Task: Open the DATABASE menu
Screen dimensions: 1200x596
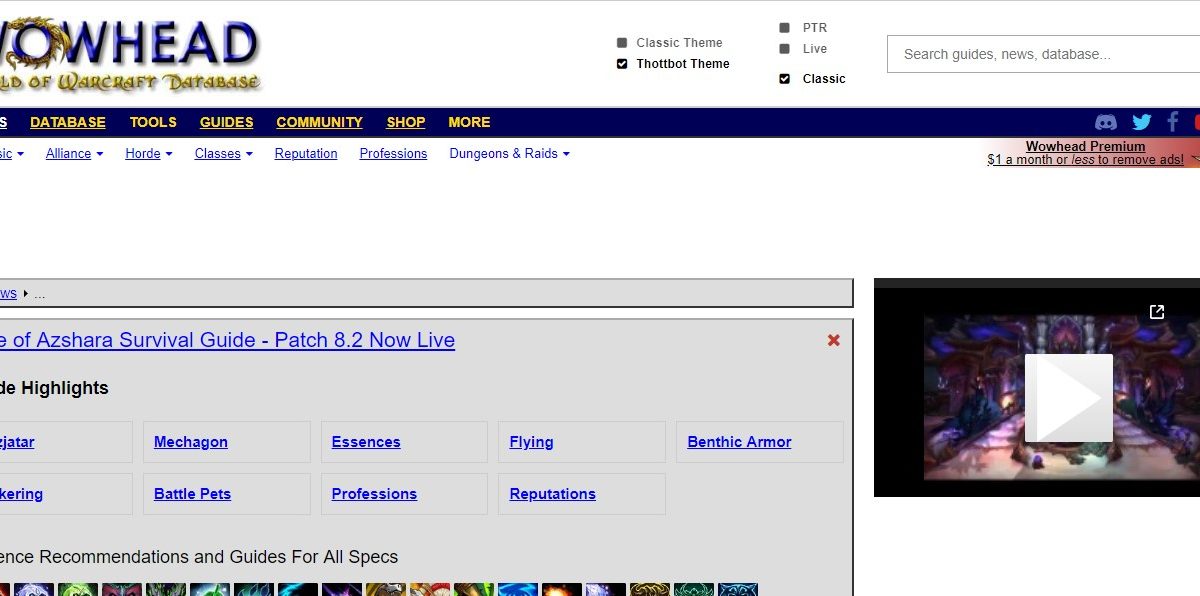Action: [x=68, y=122]
